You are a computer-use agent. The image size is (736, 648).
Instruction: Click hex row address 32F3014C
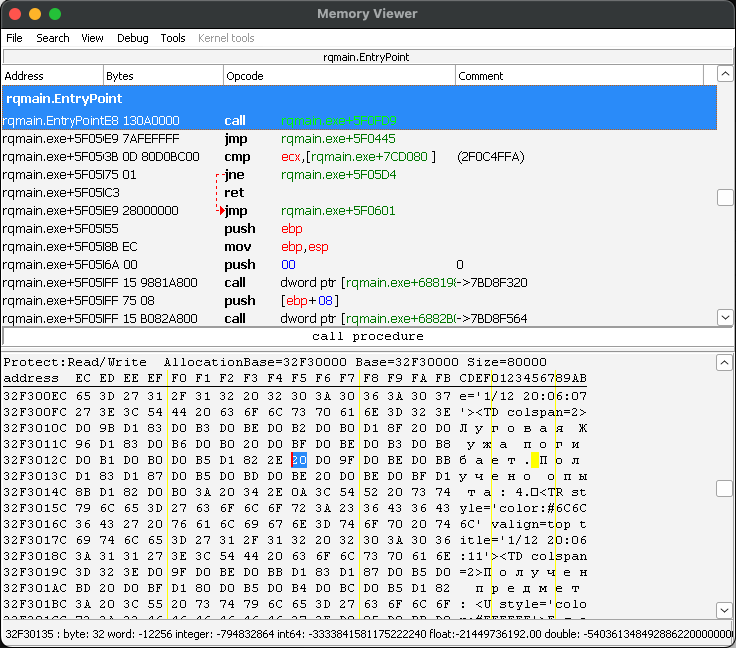[x=35, y=492]
